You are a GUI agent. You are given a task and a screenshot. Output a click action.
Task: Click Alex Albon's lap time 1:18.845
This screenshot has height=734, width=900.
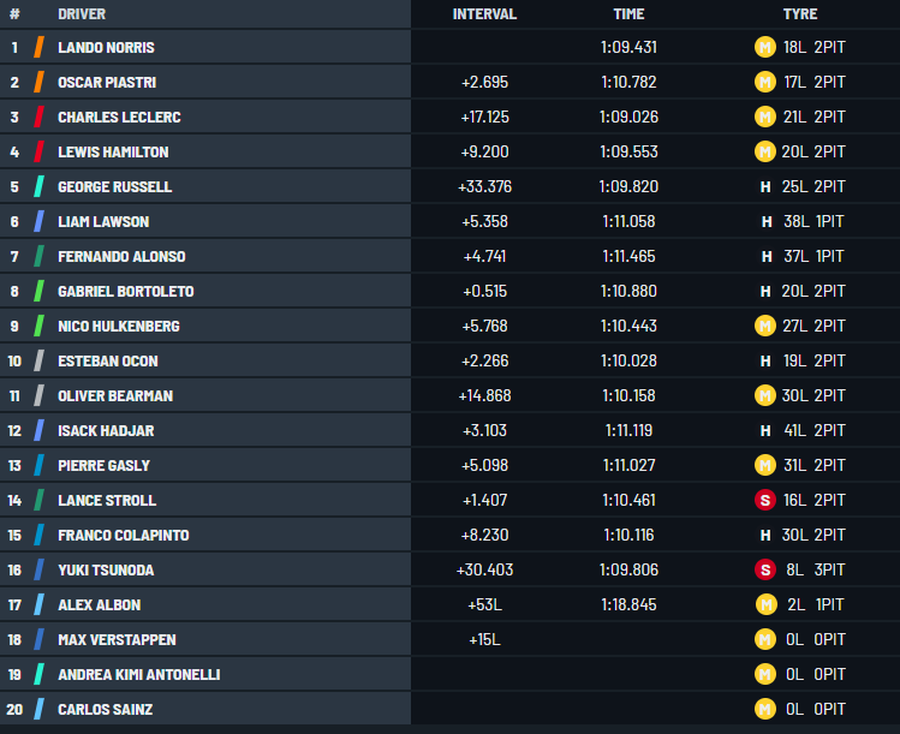629,605
